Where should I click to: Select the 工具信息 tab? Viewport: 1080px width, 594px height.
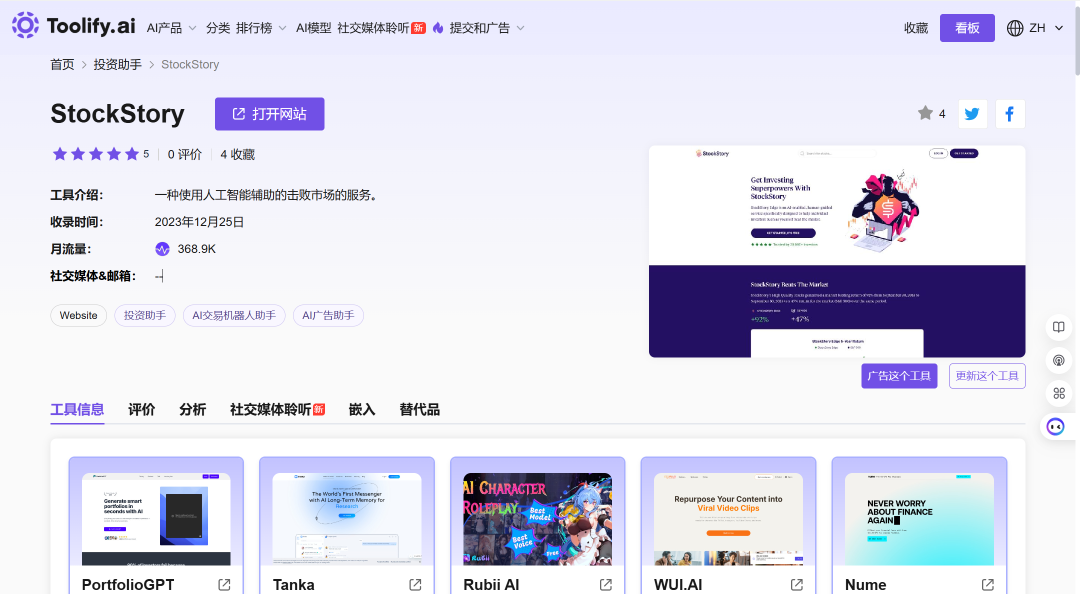[77, 409]
